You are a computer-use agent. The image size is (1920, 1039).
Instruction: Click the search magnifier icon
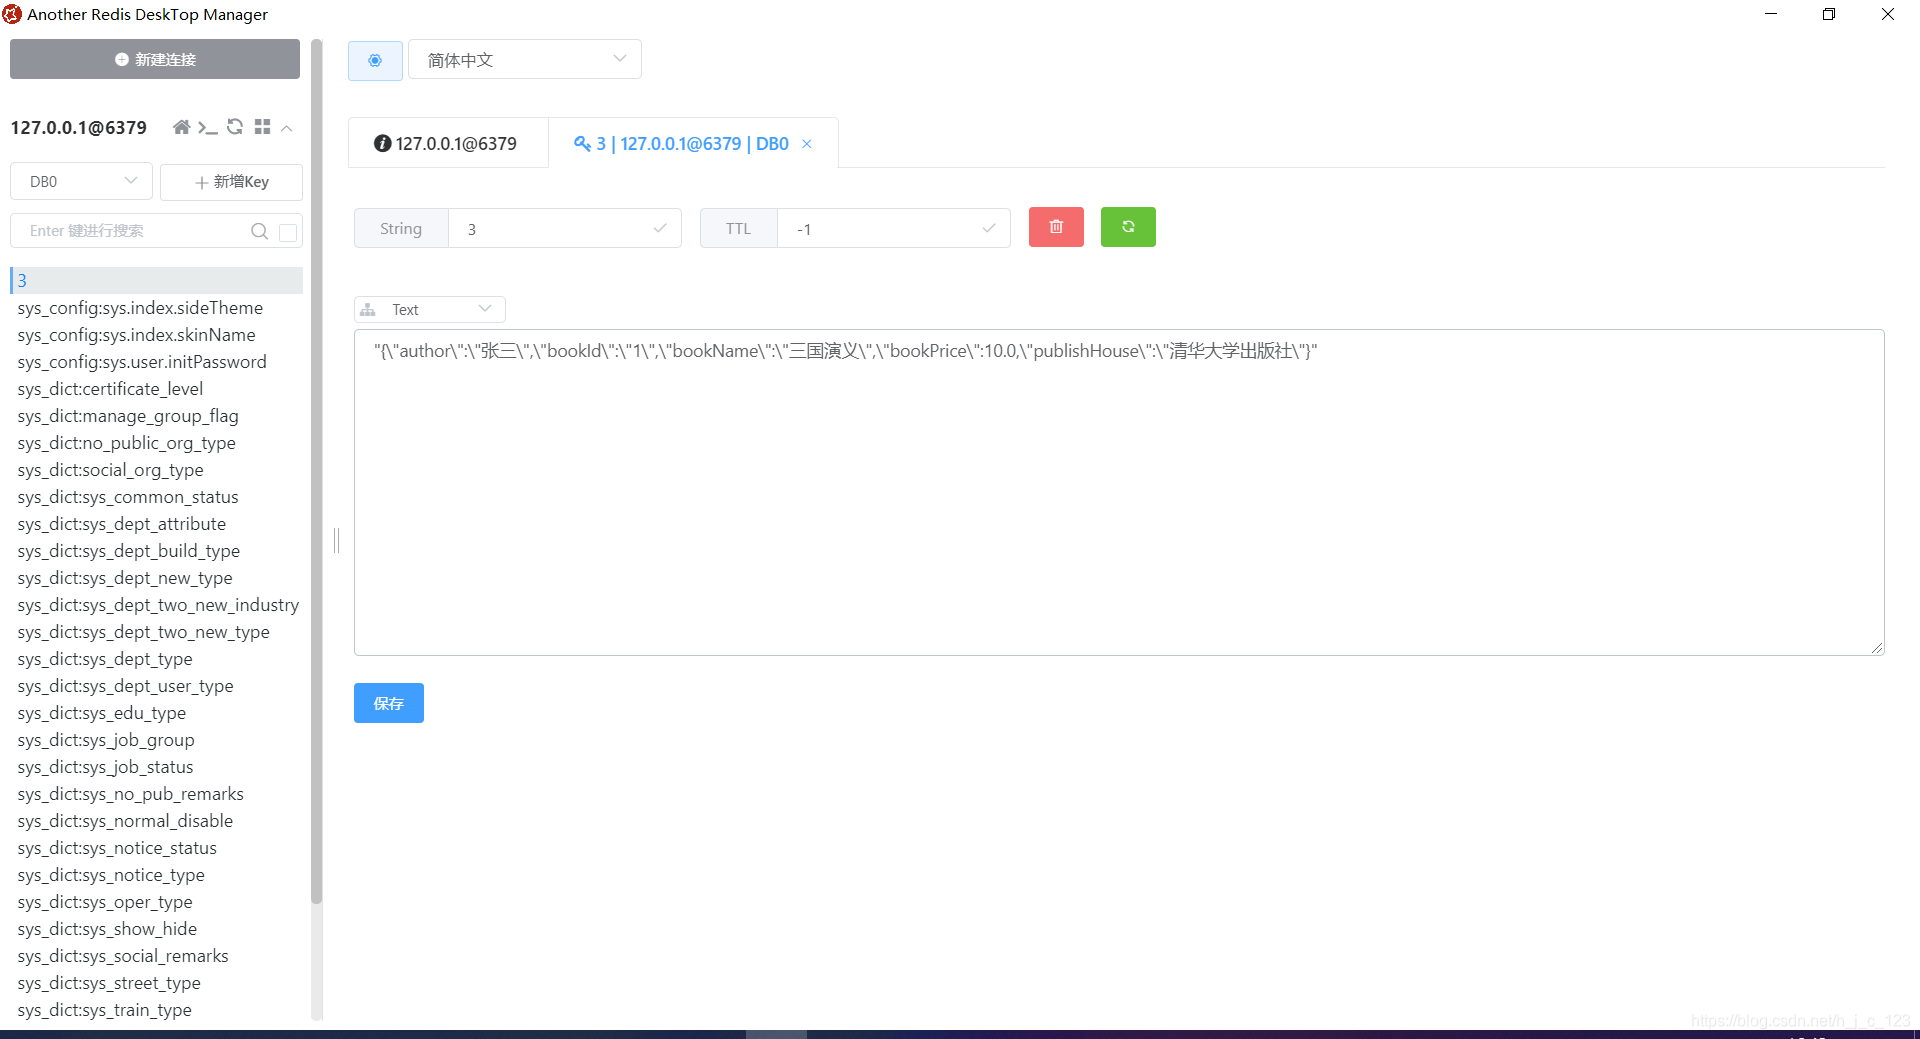[x=259, y=231]
